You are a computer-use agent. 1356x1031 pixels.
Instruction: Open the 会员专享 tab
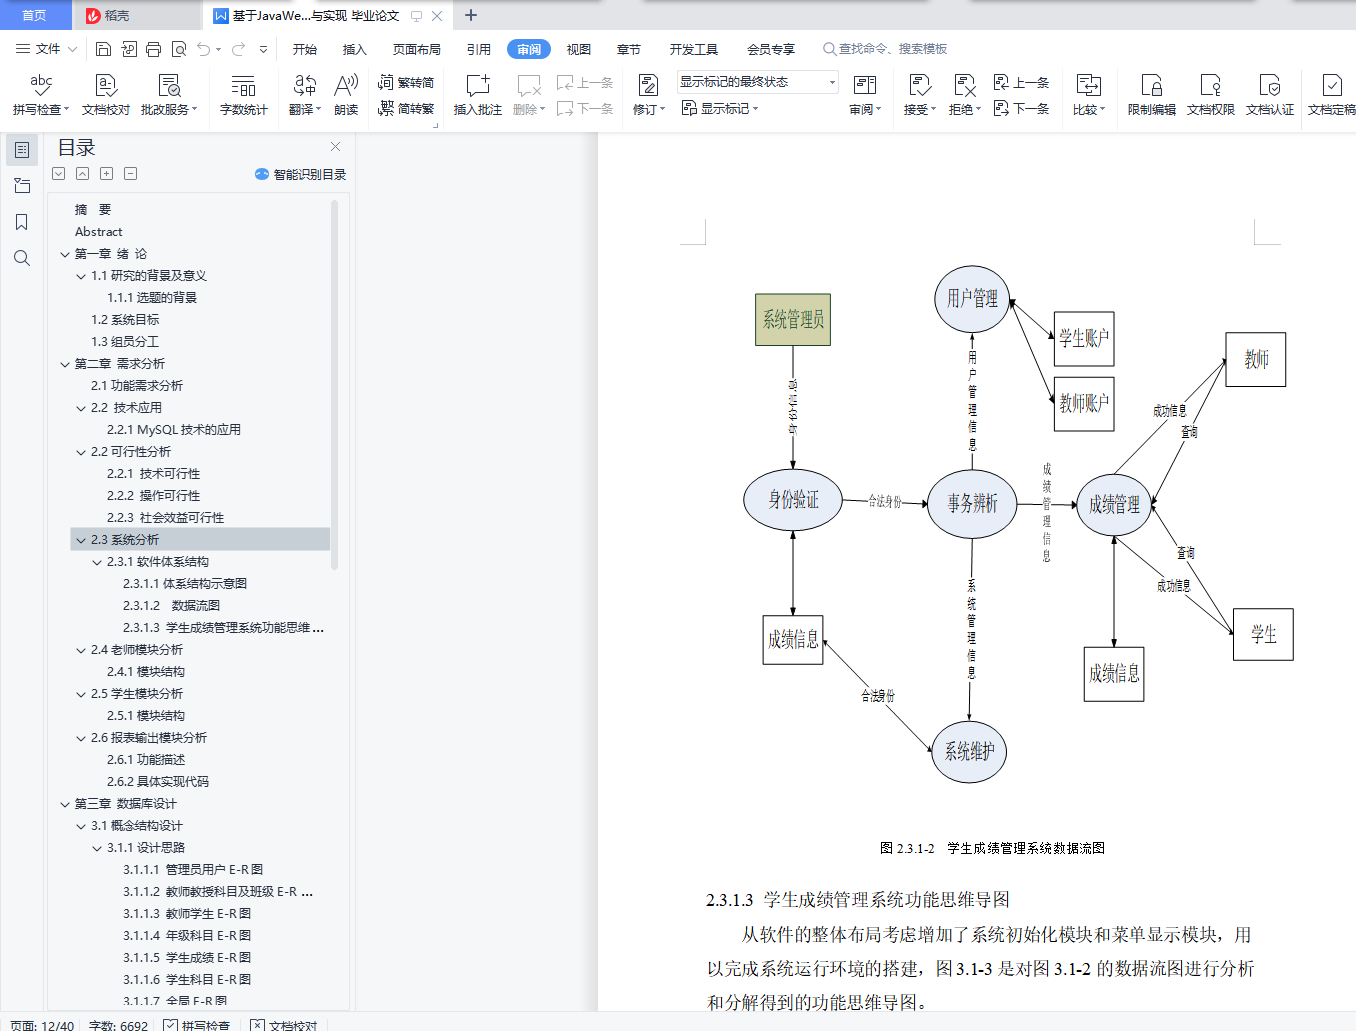[771, 49]
